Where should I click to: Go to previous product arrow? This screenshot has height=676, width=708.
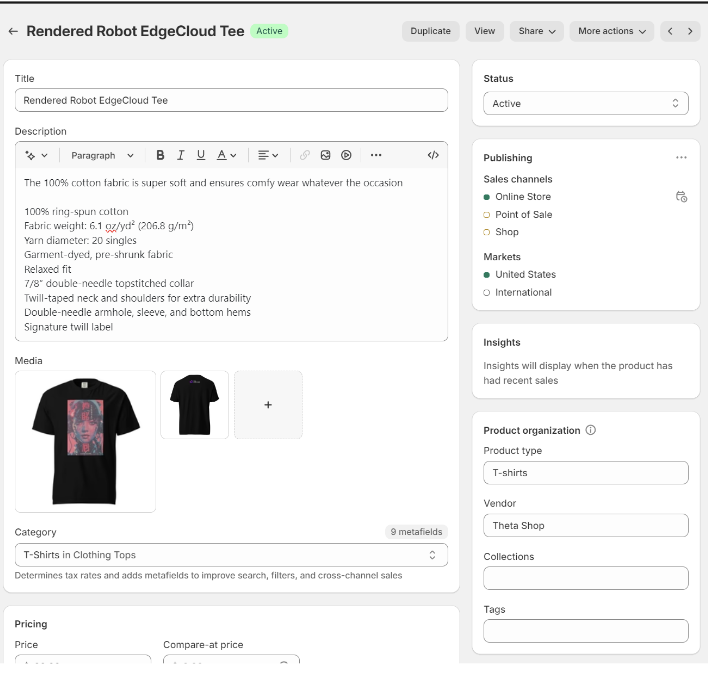[670, 31]
